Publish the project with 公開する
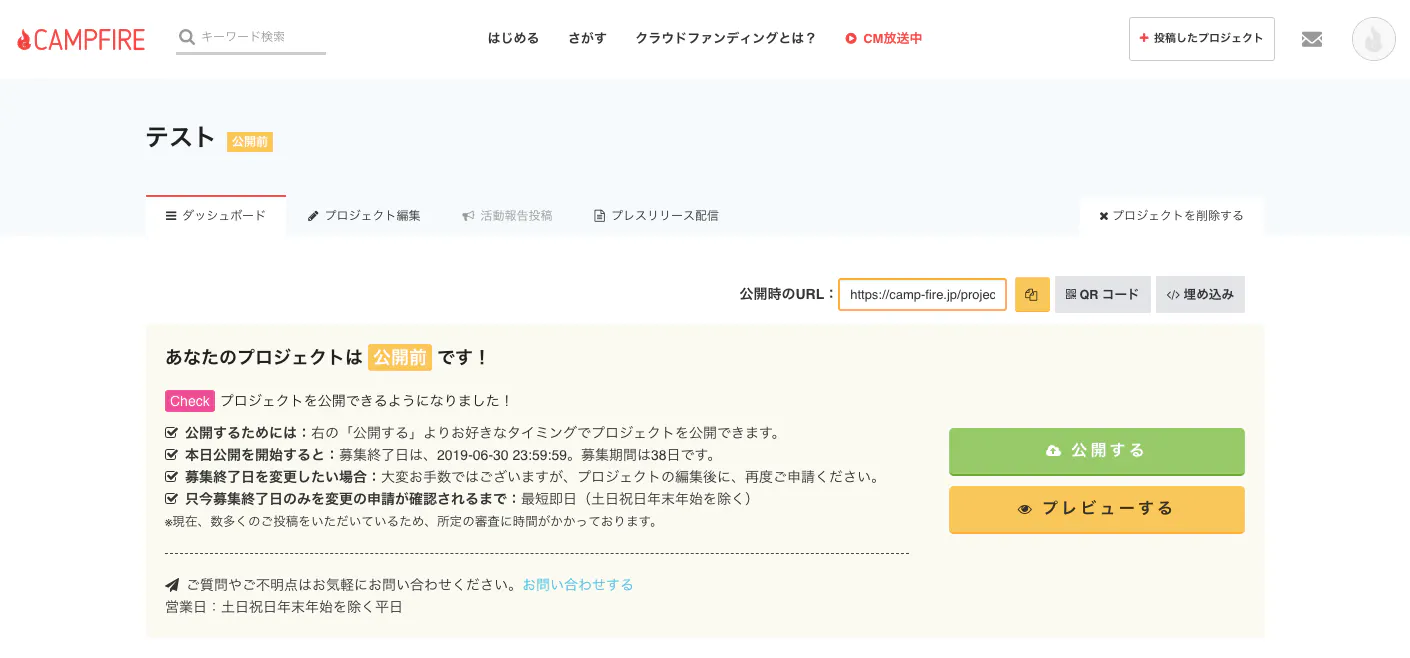 pyautogui.click(x=1096, y=450)
